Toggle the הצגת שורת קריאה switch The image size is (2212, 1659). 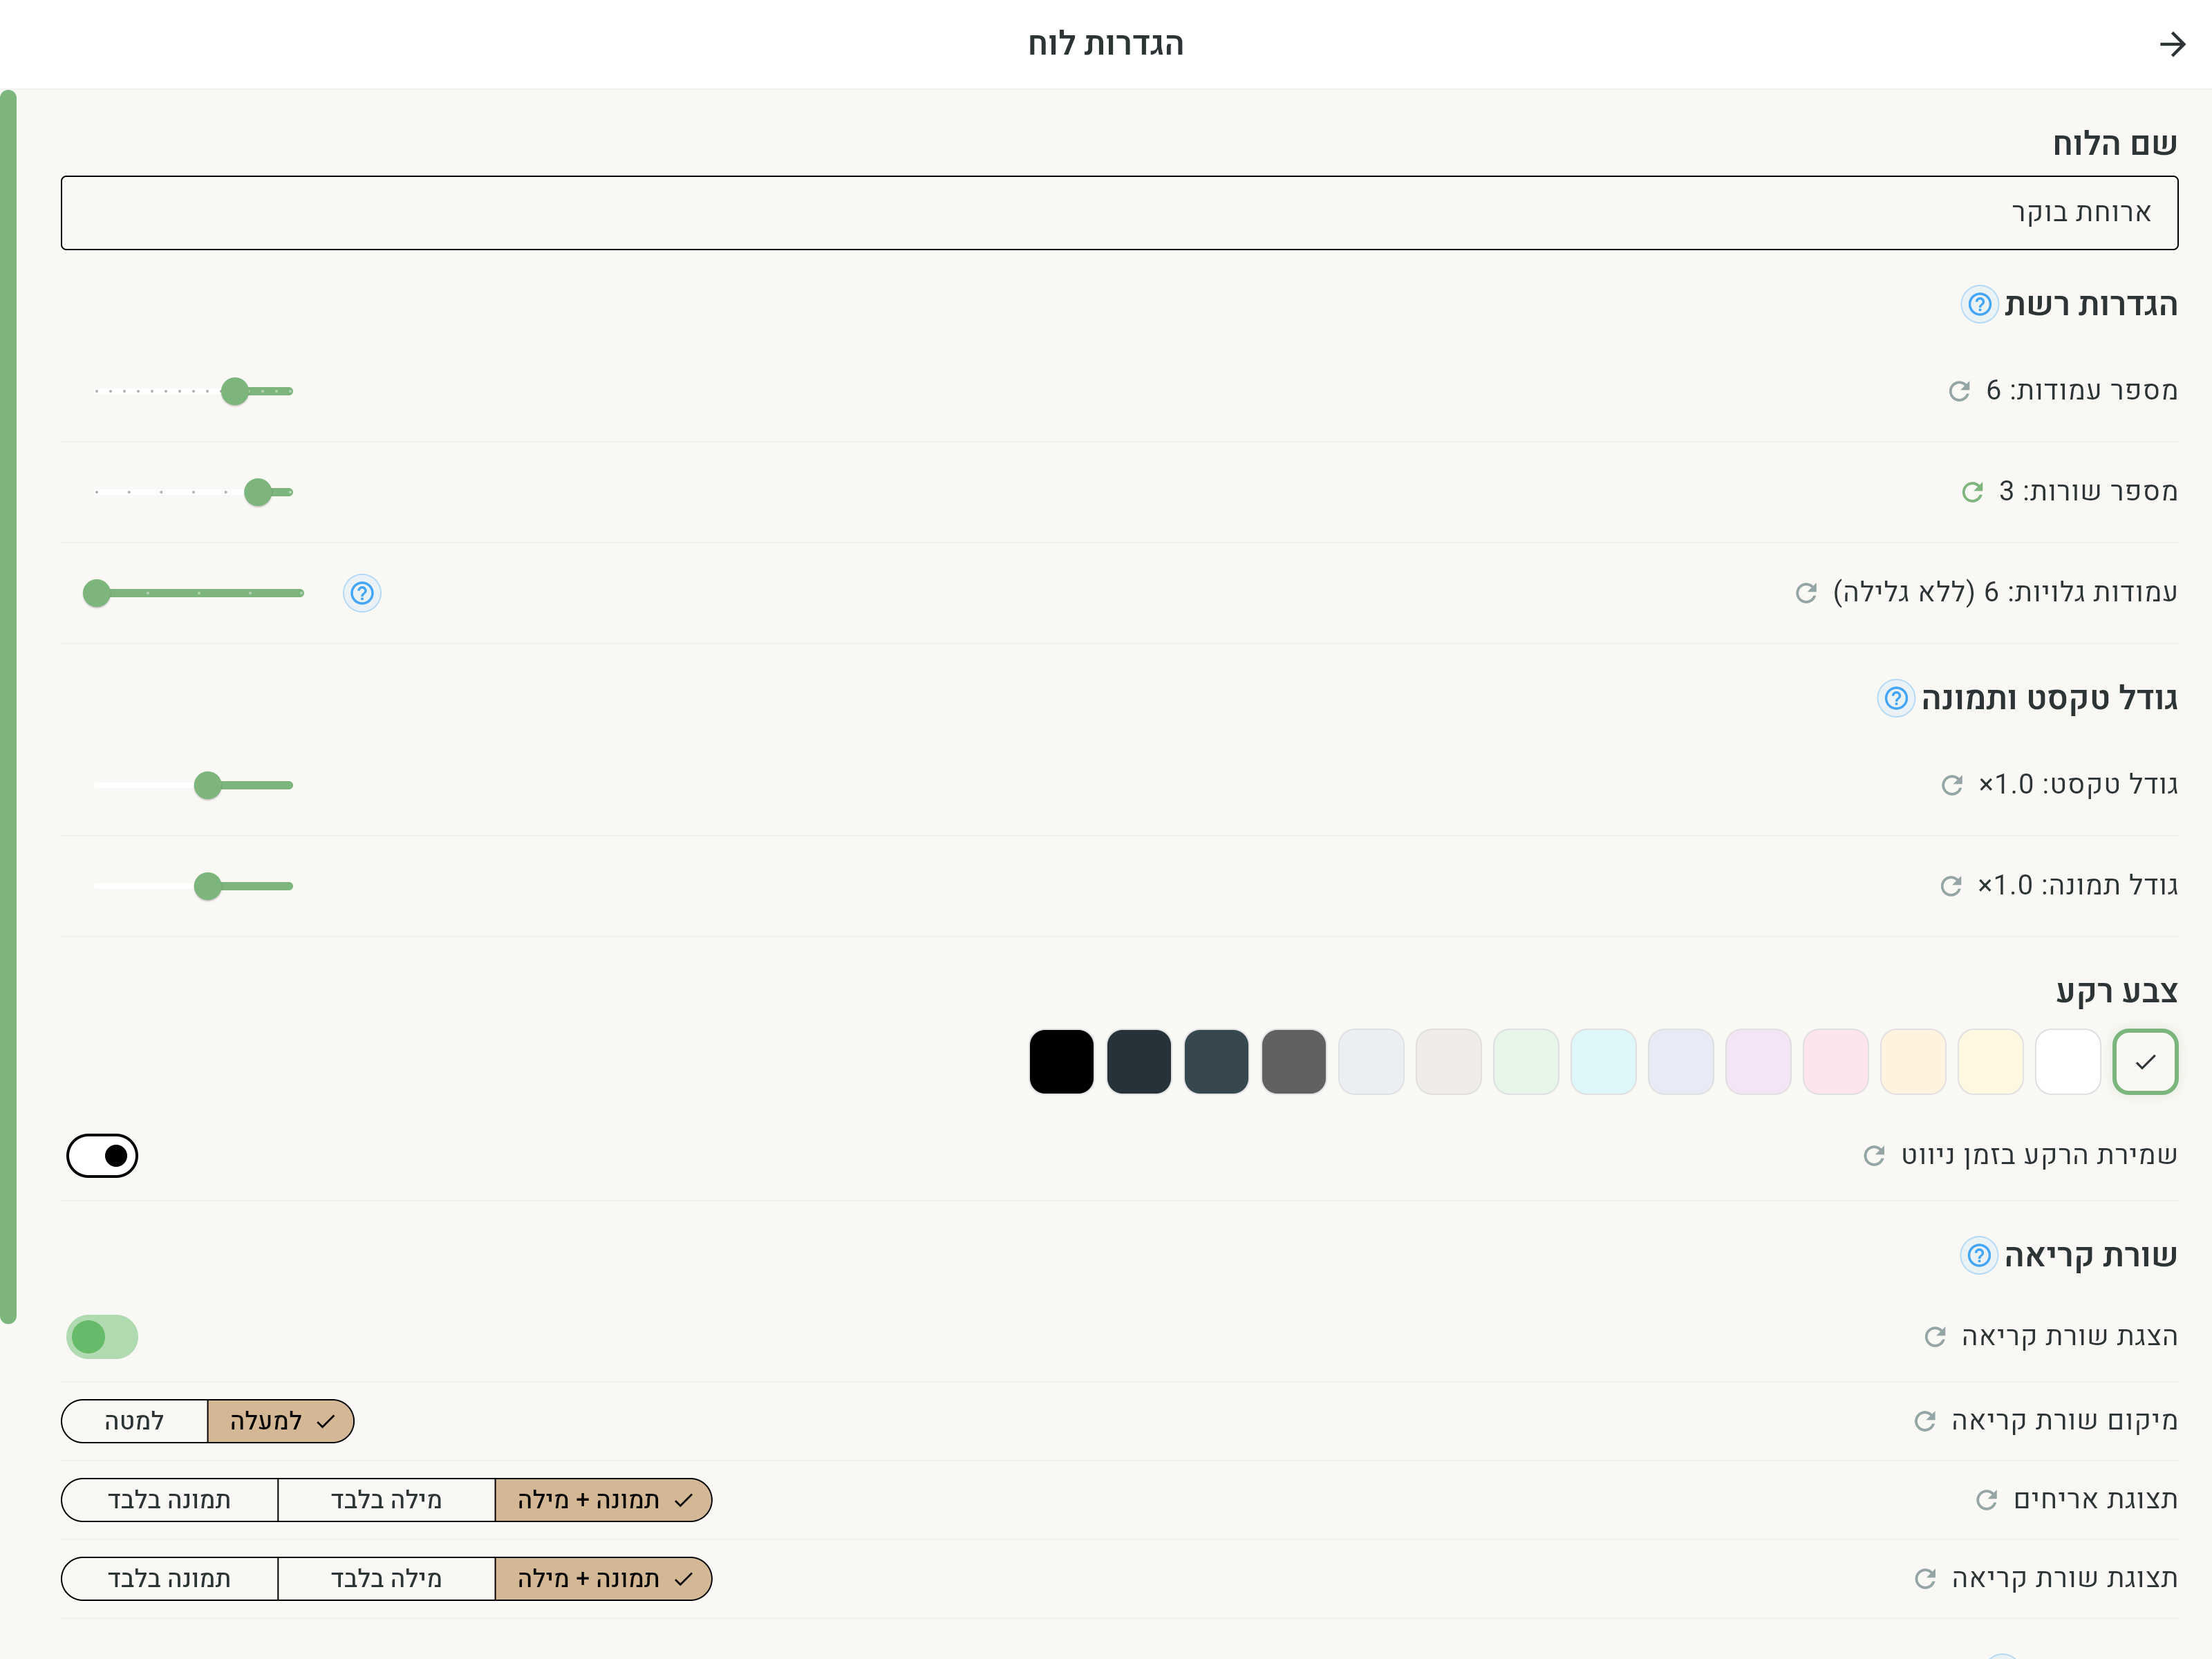point(102,1337)
